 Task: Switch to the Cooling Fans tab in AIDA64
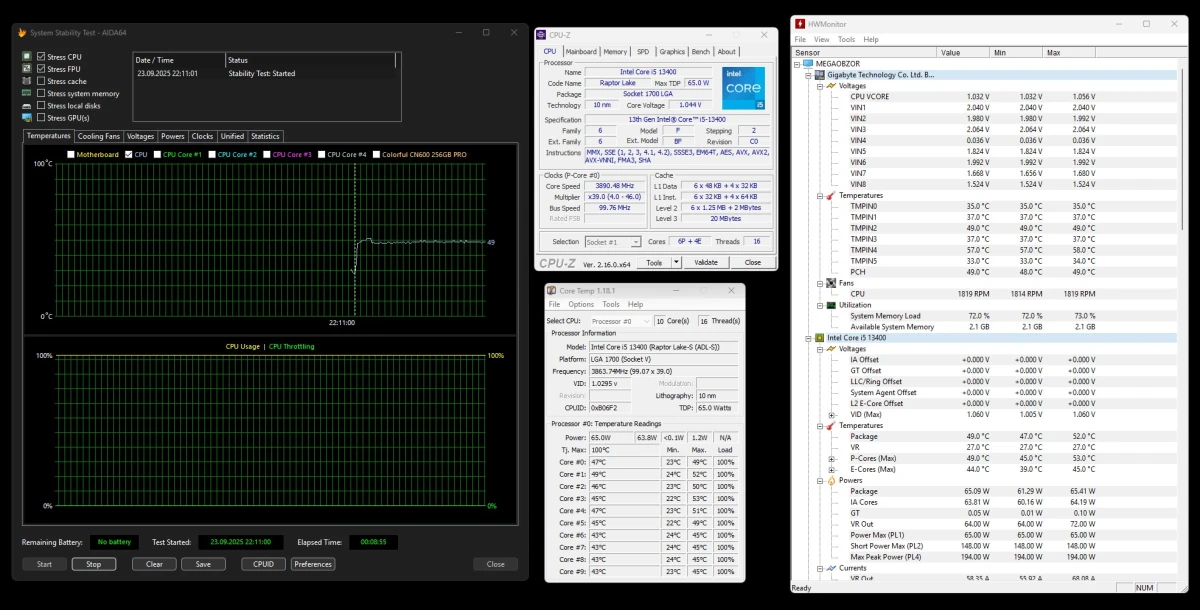[99, 136]
